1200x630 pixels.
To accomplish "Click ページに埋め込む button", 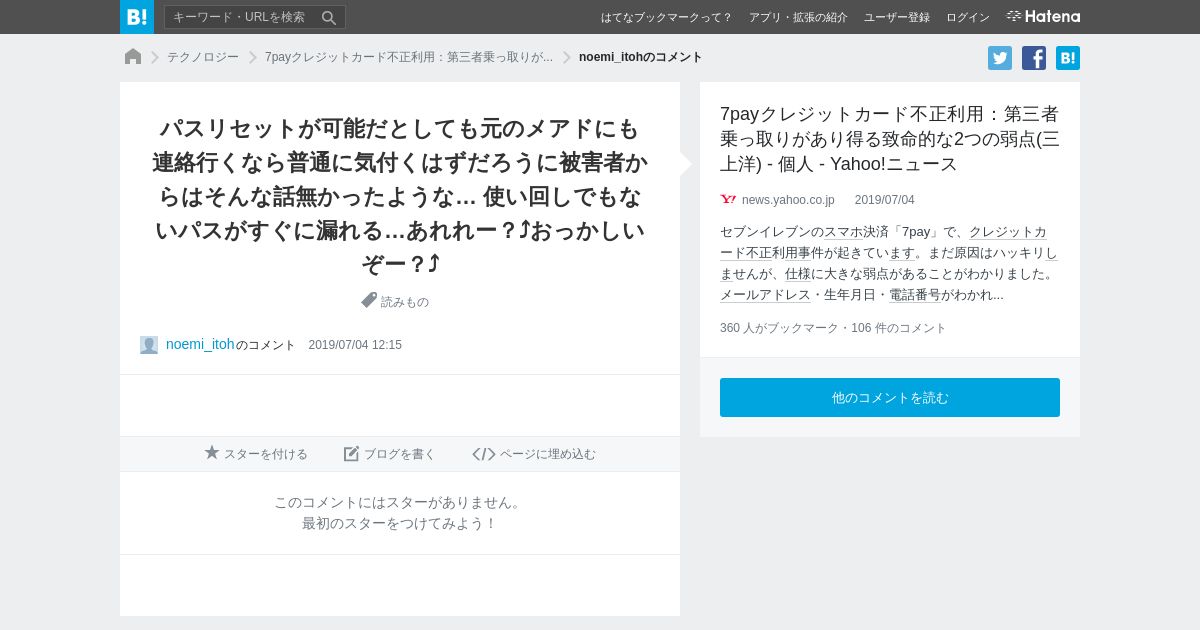I will pos(534,454).
